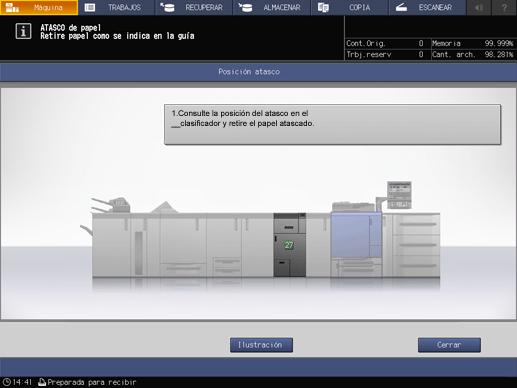Open help with the question mark icon
The image size is (517, 388).
[x=504, y=7]
